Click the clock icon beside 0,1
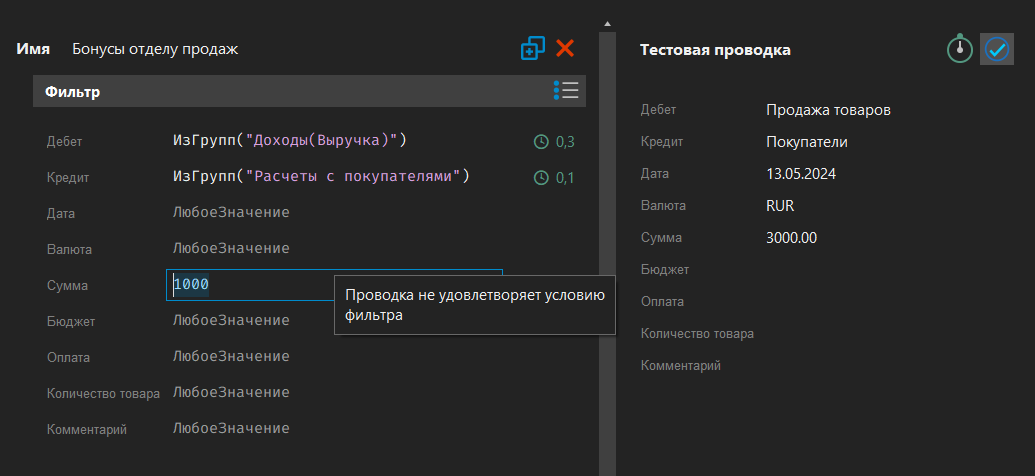This screenshot has height=476, width=1035. (x=541, y=178)
